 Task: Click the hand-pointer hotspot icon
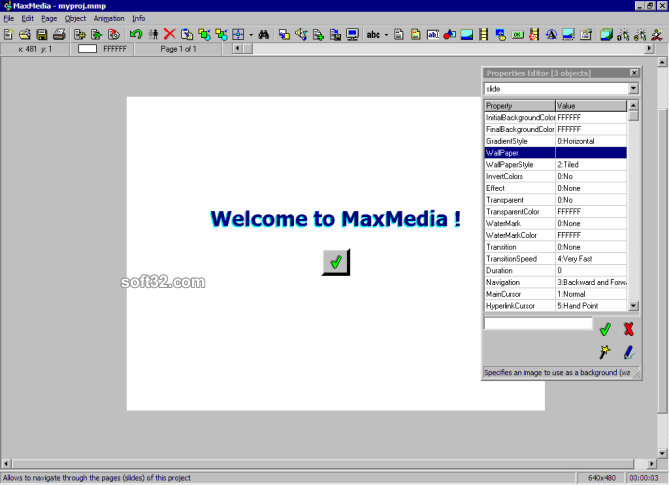tap(500, 35)
